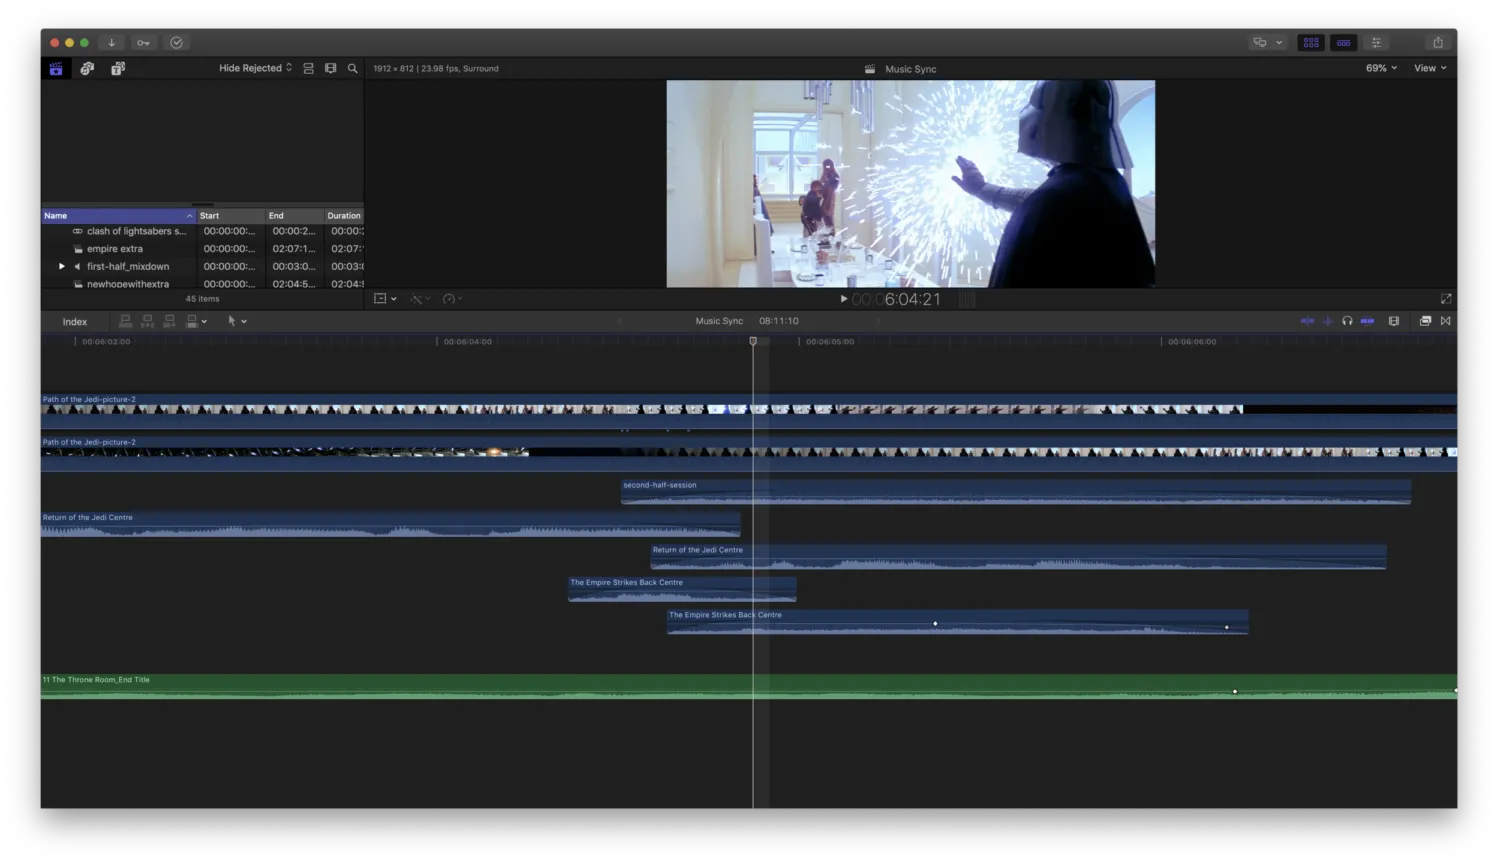Open the viewer View options menu
Viewport: 1500px width, 862px height.
pyautogui.click(x=1430, y=68)
